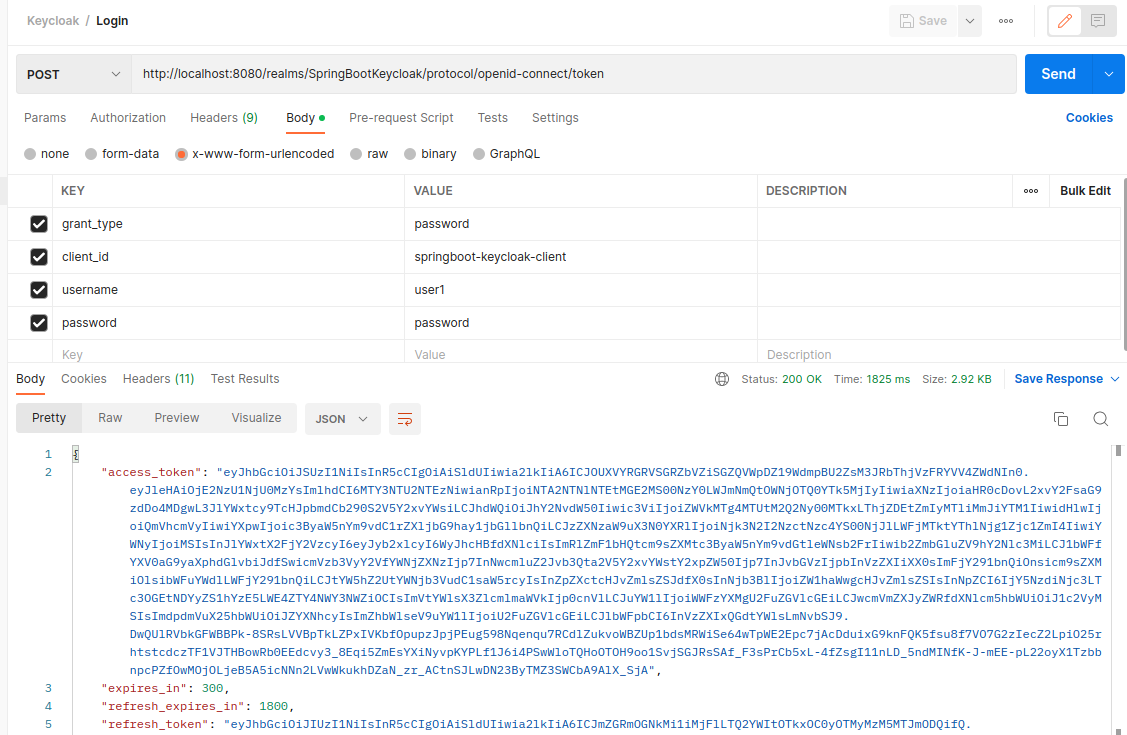
Task: Click the client_id key cell
Action: (229, 257)
